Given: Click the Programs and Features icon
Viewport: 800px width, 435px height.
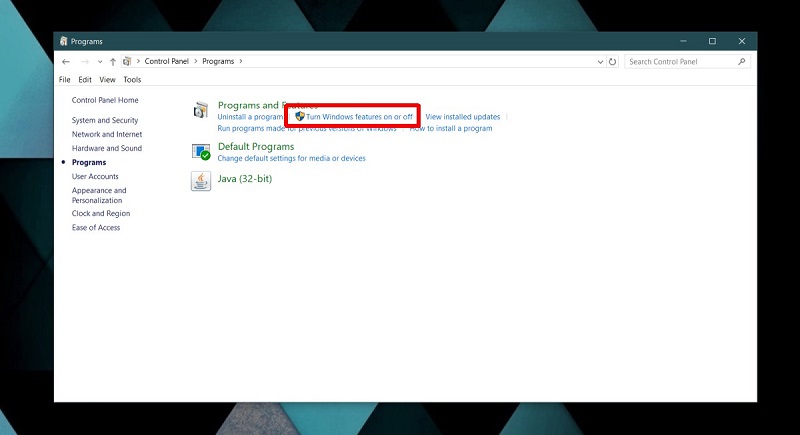Looking at the screenshot, I should 201,110.
